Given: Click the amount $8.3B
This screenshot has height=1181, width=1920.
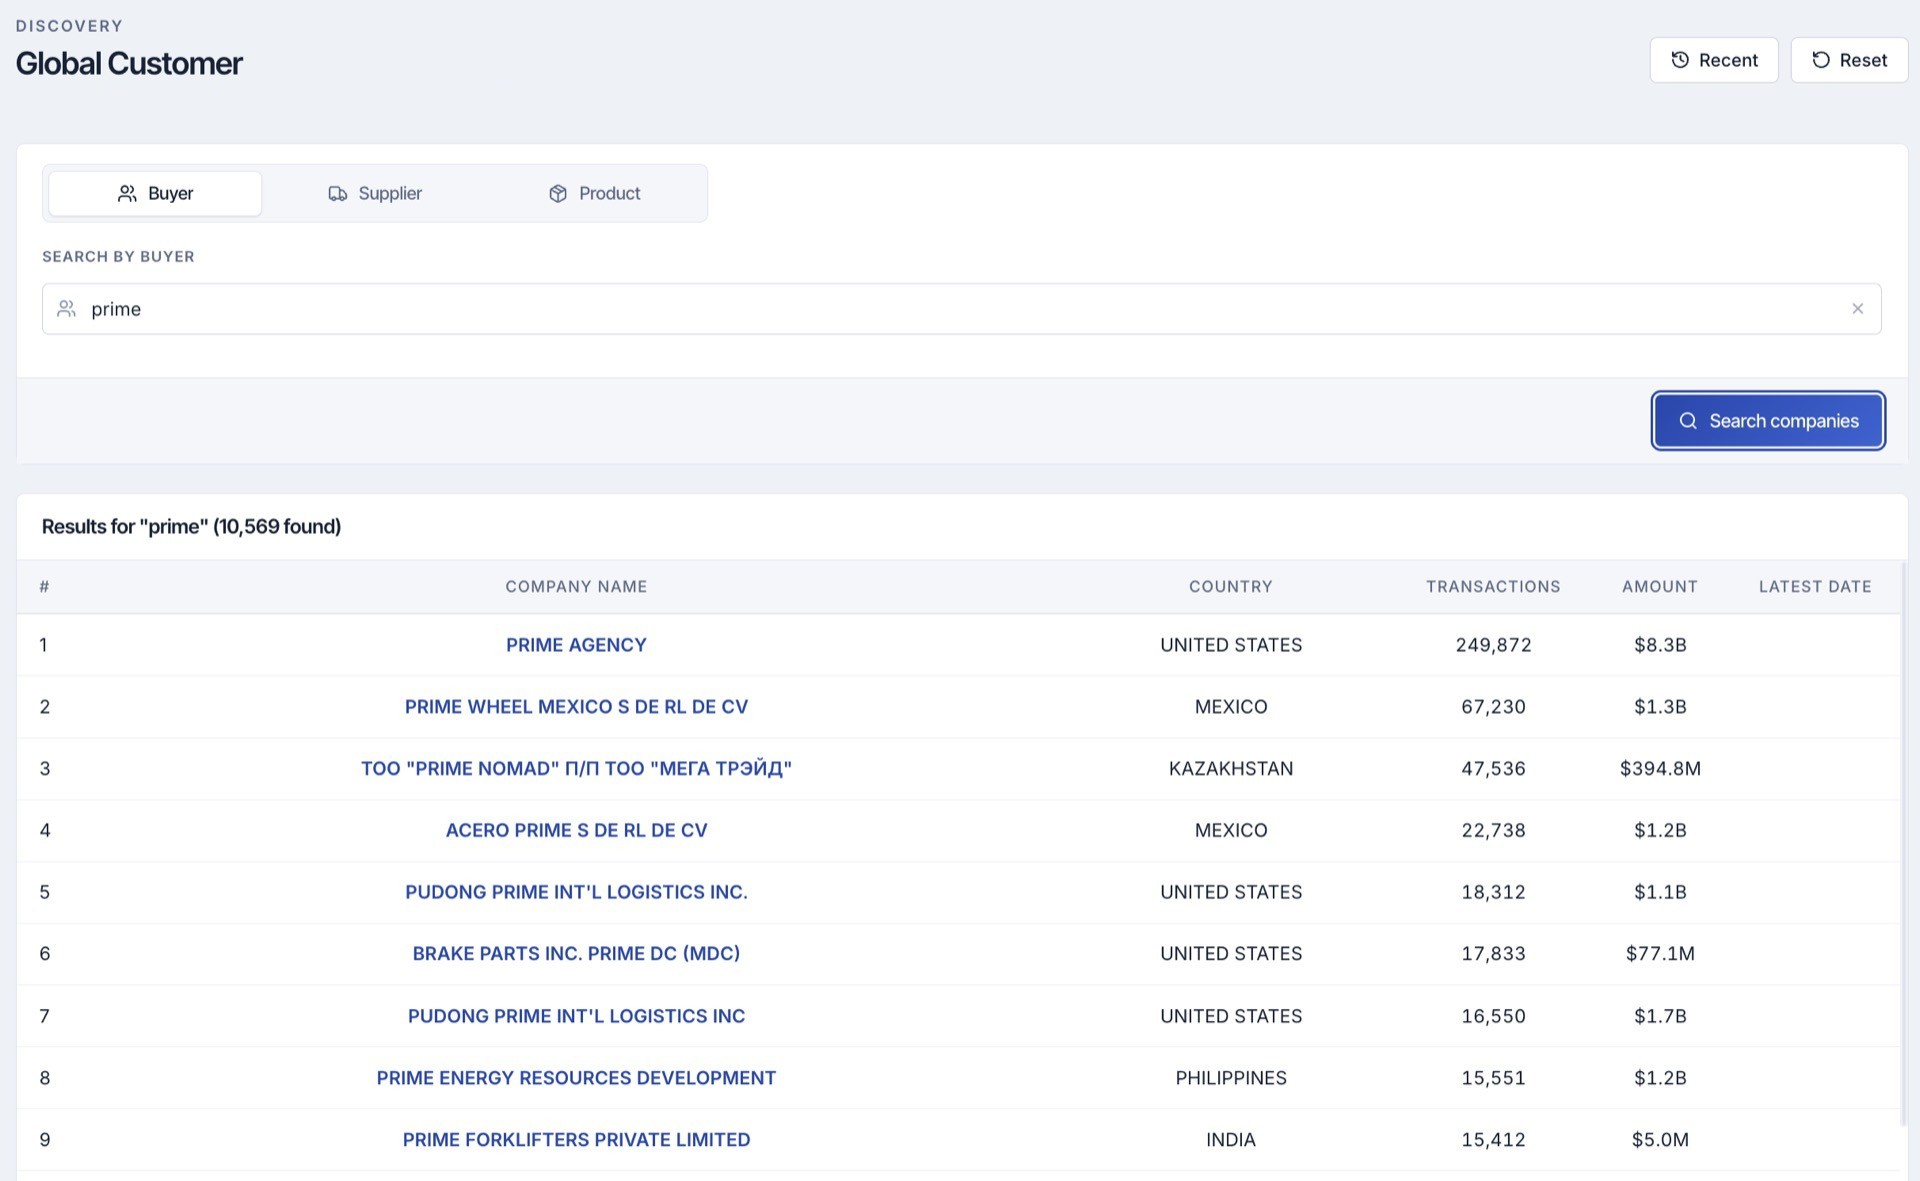Looking at the screenshot, I should [x=1660, y=645].
